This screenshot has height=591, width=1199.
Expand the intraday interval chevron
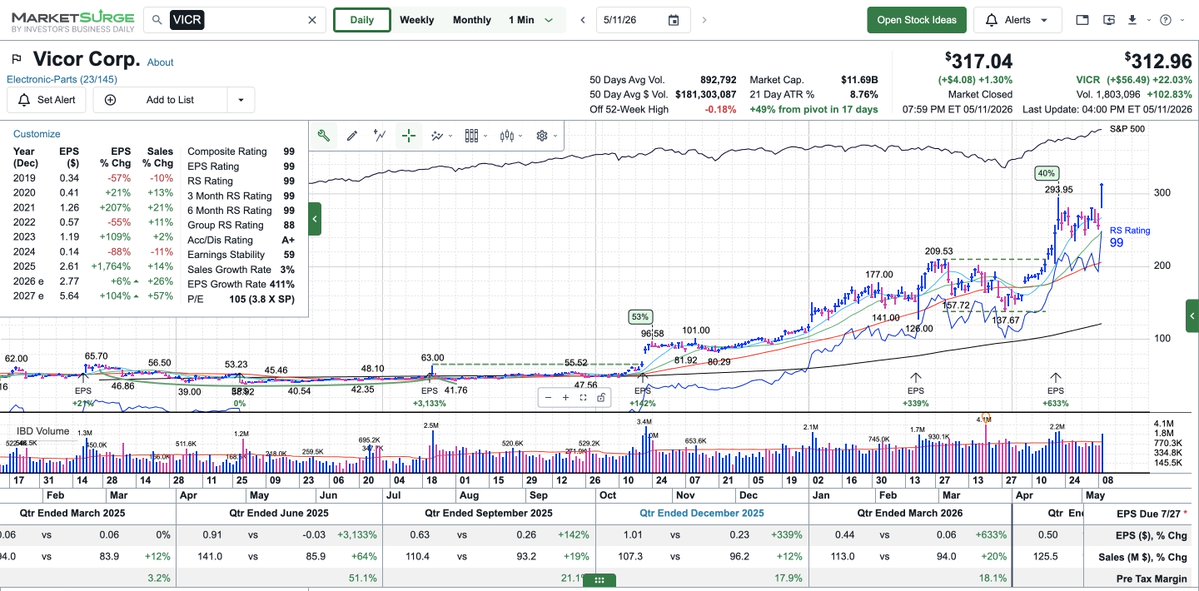[548, 21]
